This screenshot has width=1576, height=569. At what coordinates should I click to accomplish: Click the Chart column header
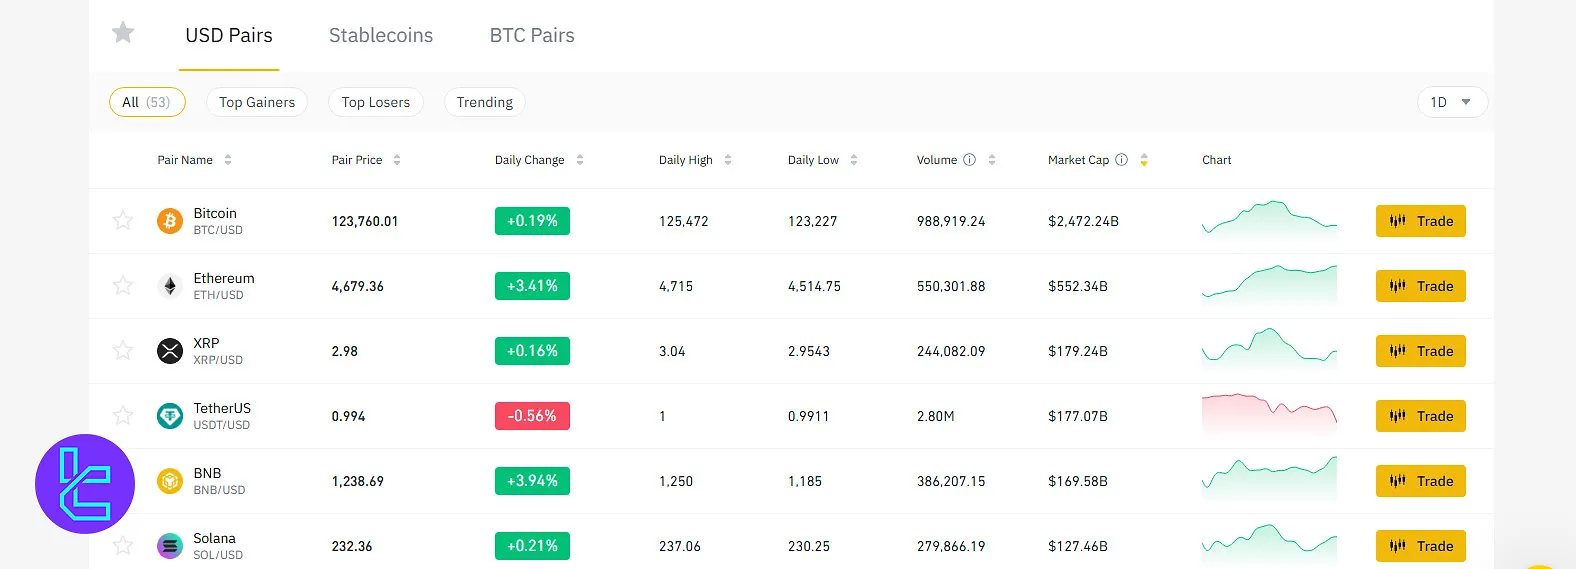[1216, 160]
